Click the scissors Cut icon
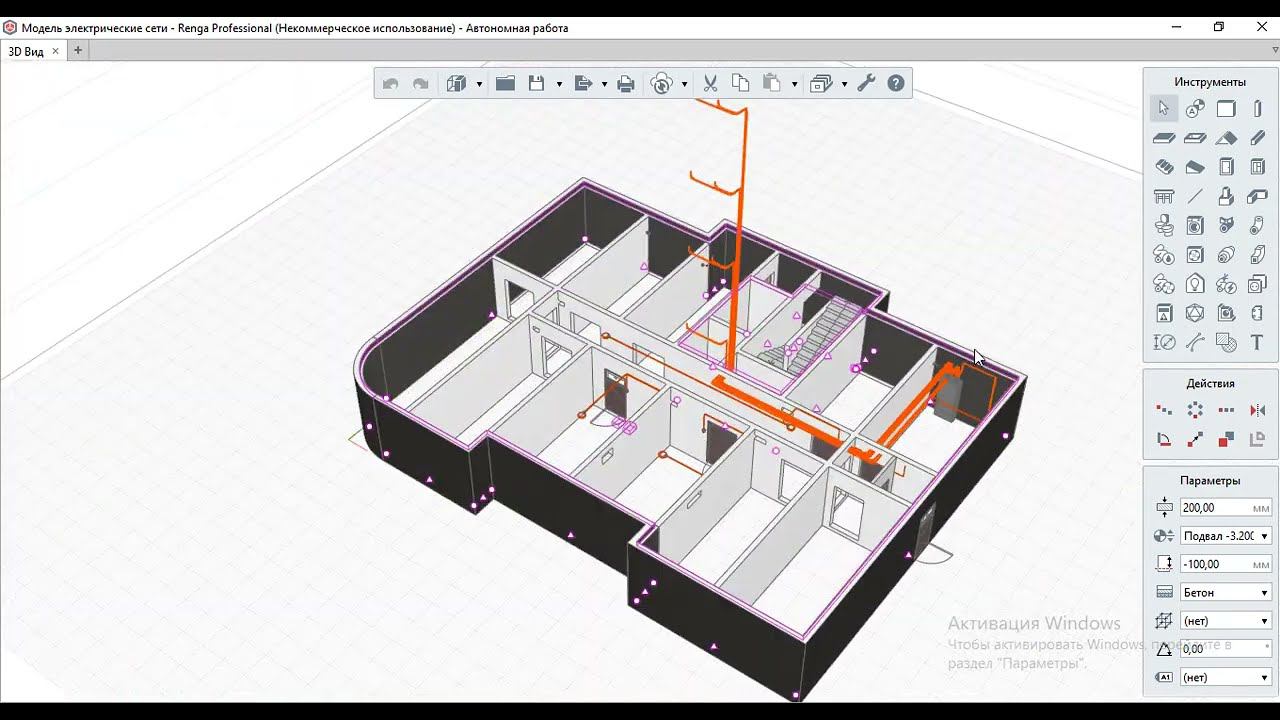Image resolution: width=1280 pixels, height=720 pixels. pyautogui.click(x=711, y=84)
